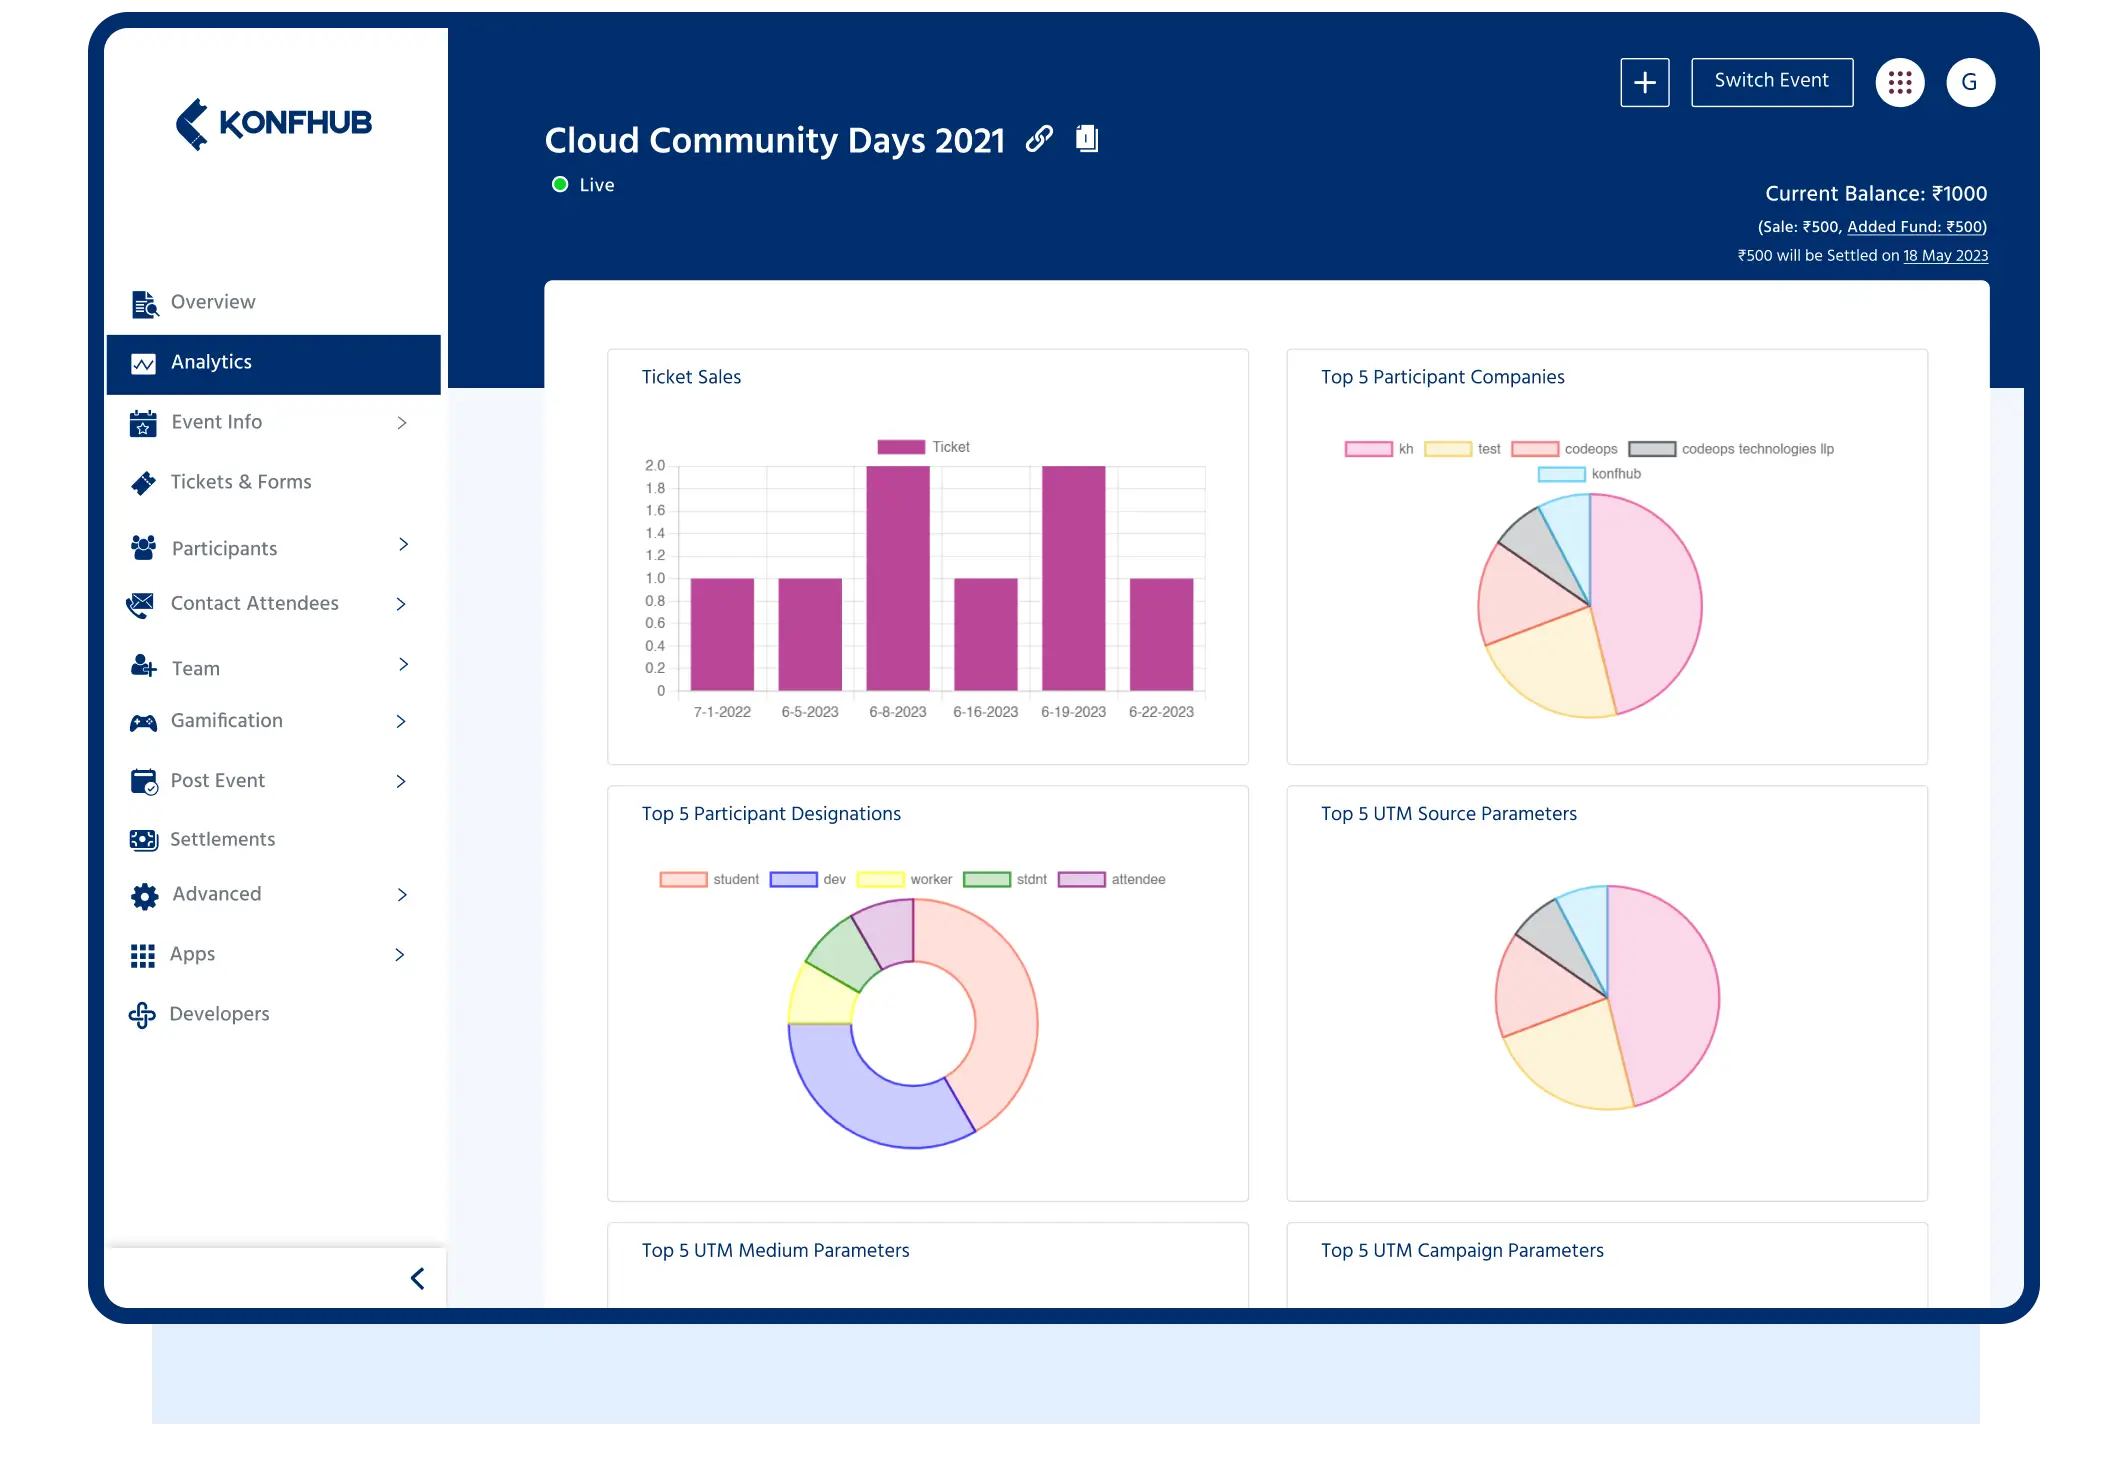Screen dimensions: 2128x1484
Task: Click the grid apps menu icon
Action: [1898, 82]
